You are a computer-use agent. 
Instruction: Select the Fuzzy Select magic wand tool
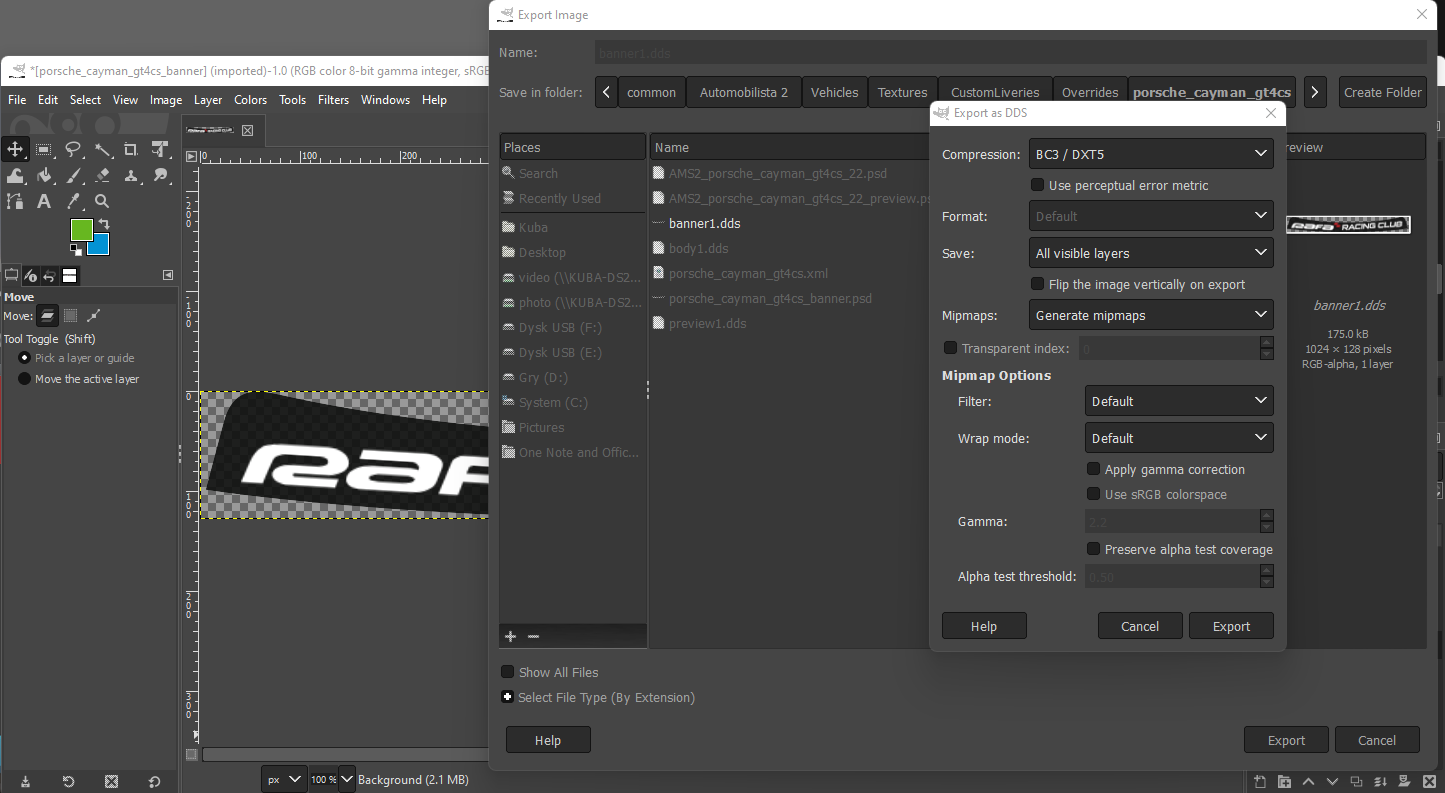point(102,150)
